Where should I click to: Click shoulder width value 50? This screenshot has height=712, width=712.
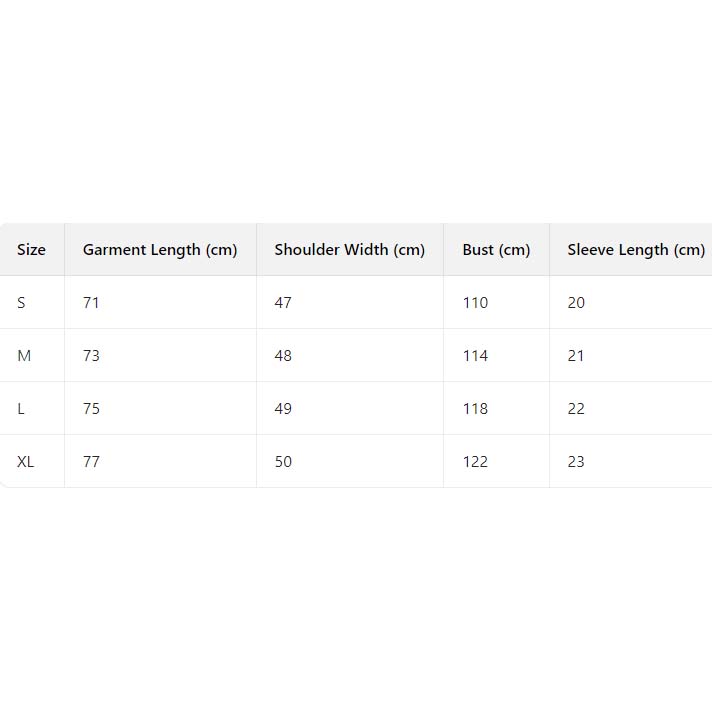click(283, 462)
